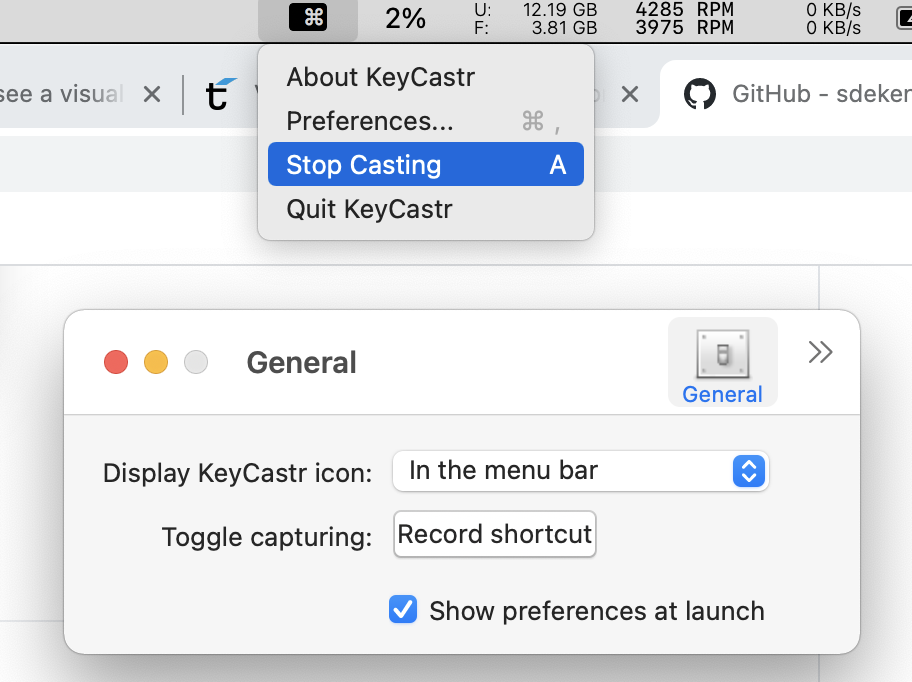Switch to the 'see a visual' browser tab

click(61, 94)
